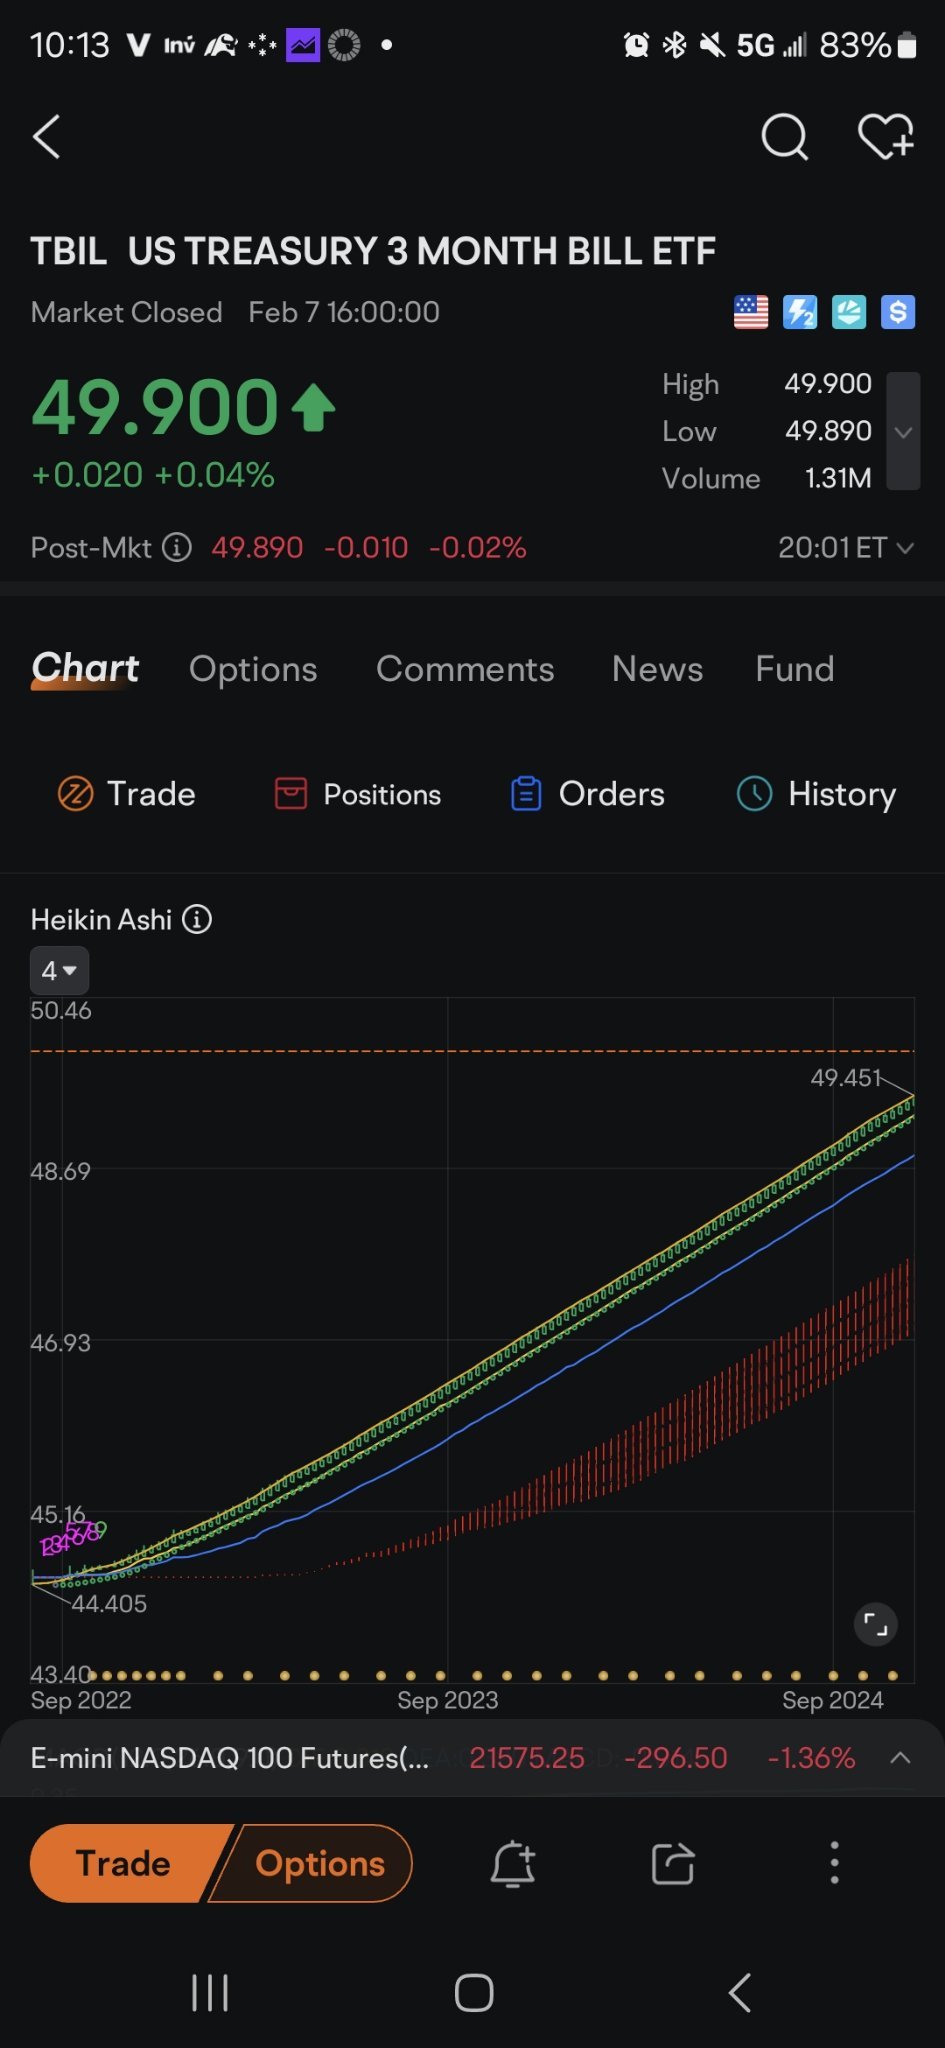Open the History shortcut
Image resolution: width=945 pixels, height=2048 pixels.
[817, 794]
